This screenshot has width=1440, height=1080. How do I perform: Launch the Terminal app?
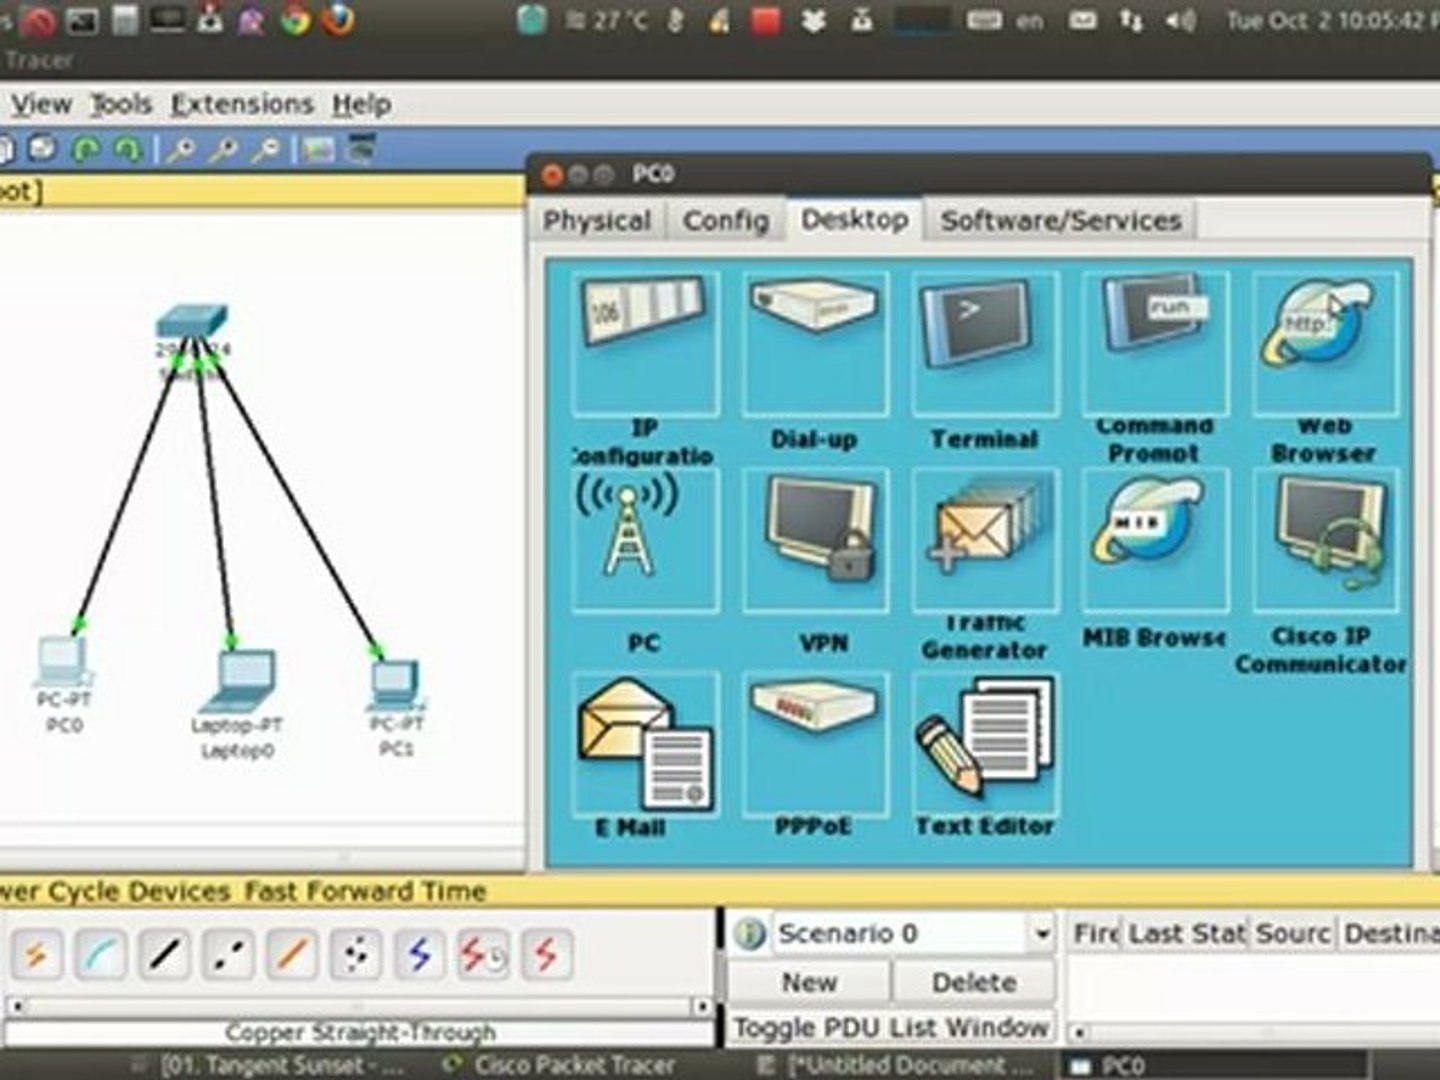click(985, 343)
